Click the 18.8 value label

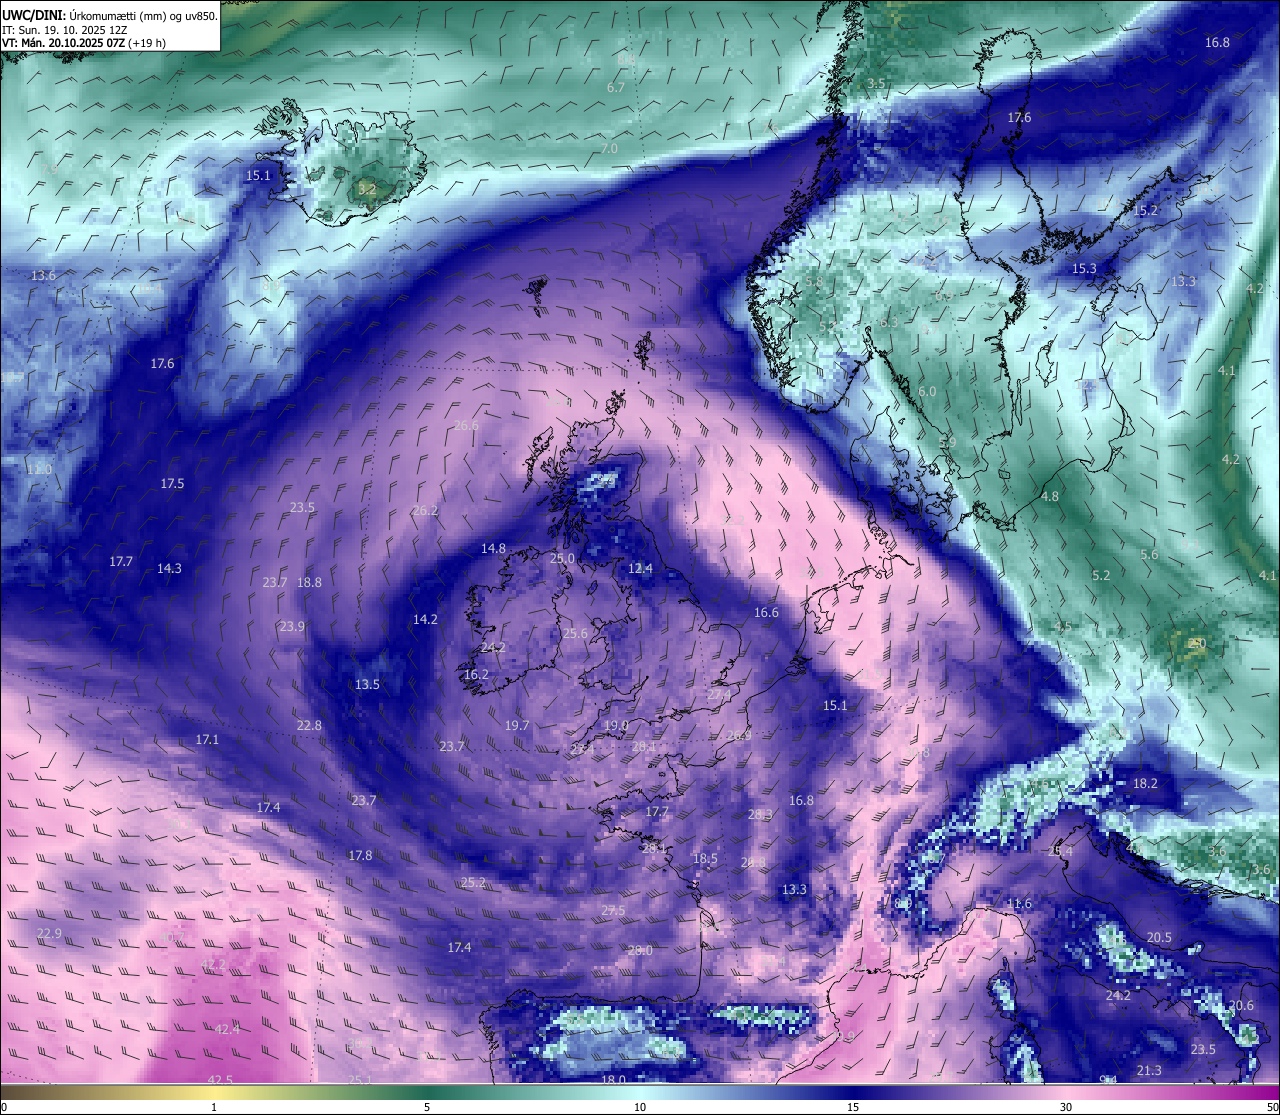309,583
